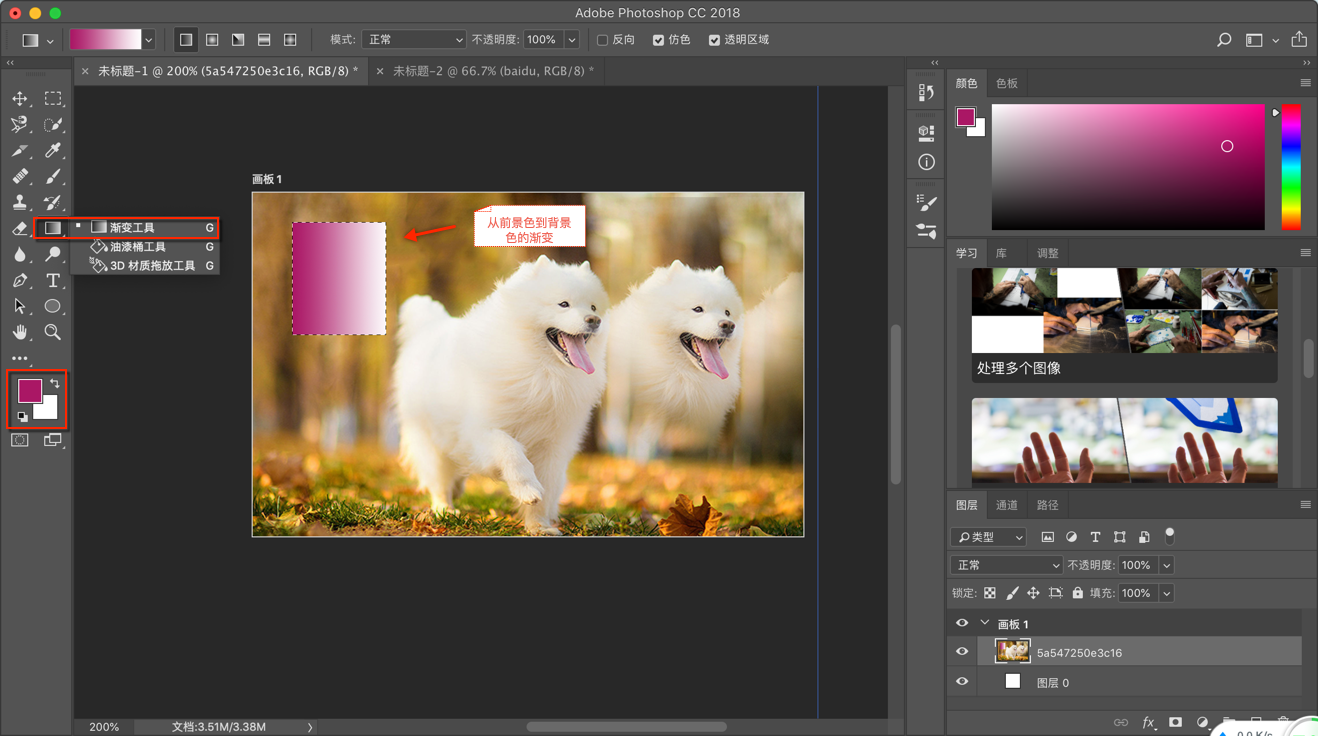1318x736 pixels.
Task: Switch to the 通道 tab
Action: pyautogui.click(x=1006, y=505)
